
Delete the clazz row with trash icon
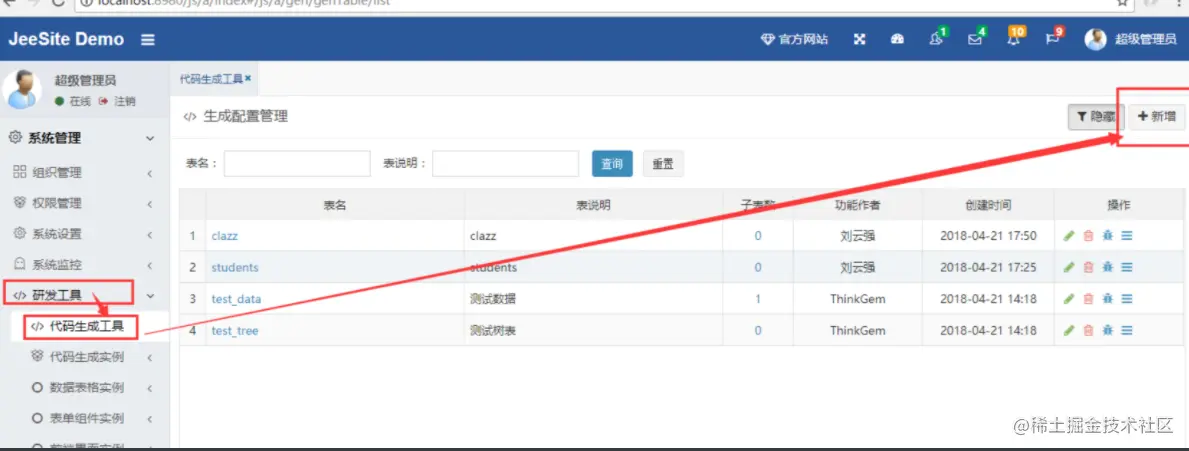1089,236
